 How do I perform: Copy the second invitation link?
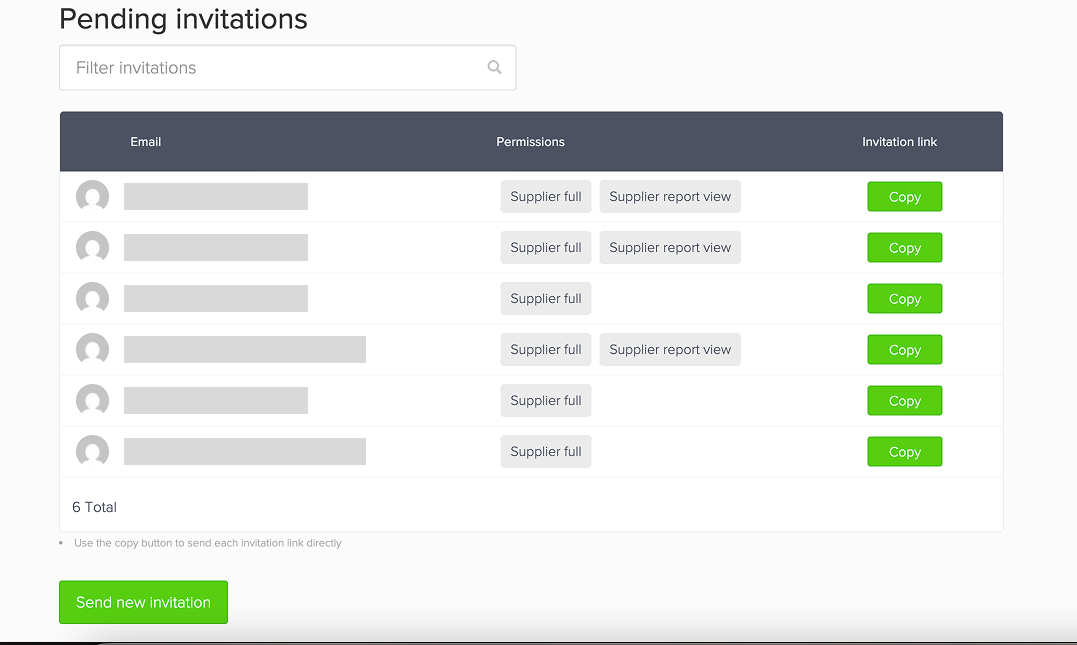pyautogui.click(x=904, y=247)
